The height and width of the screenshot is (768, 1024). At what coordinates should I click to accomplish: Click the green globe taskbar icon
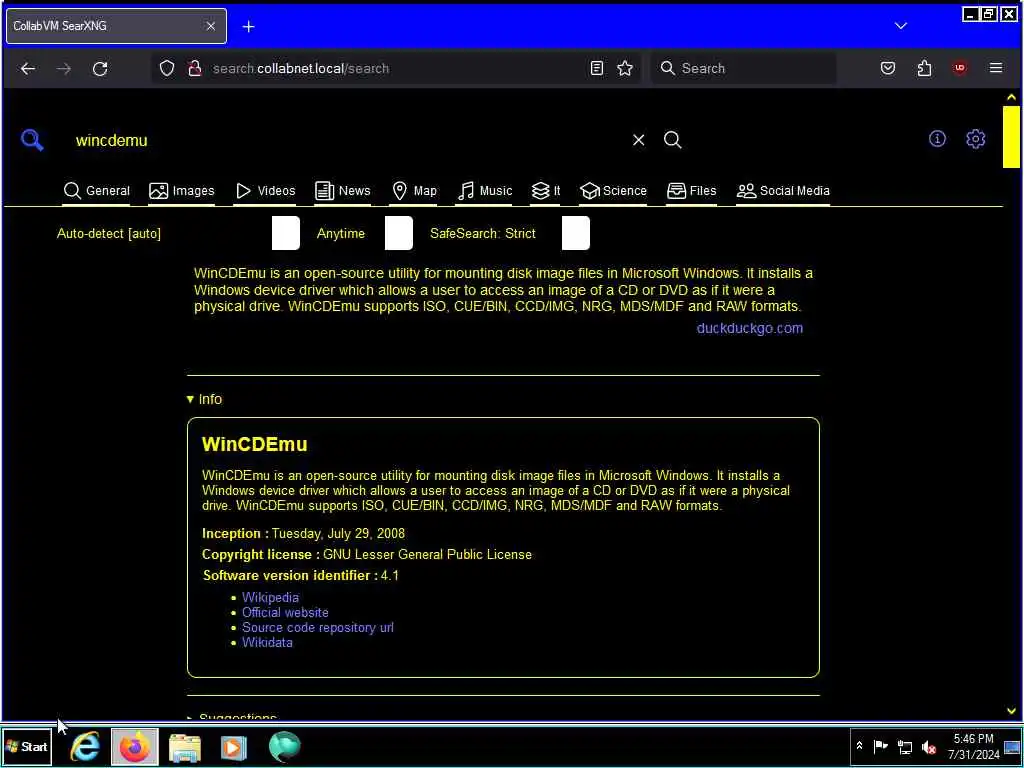click(284, 746)
